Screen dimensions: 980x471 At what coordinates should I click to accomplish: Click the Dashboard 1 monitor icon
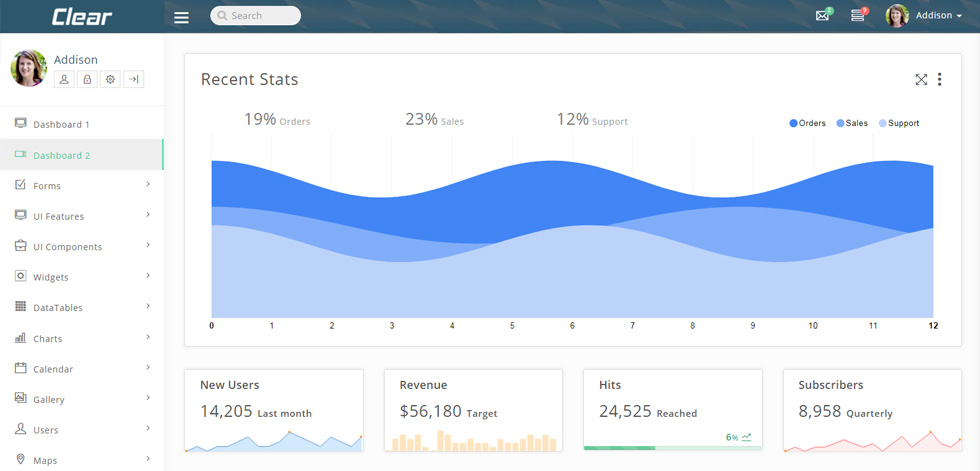21,123
